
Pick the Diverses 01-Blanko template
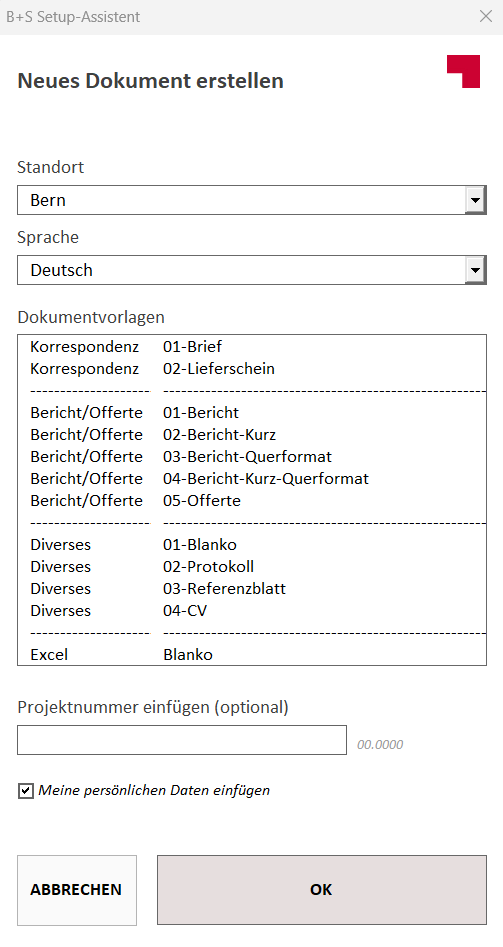[252, 545]
